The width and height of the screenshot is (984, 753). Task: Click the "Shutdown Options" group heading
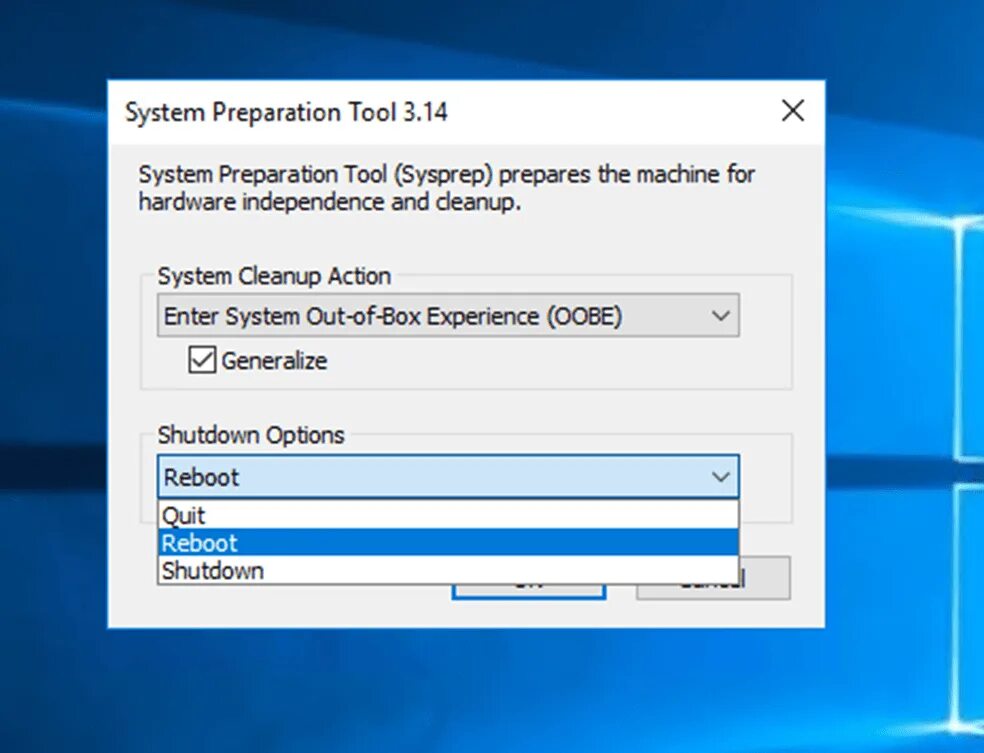point(251,436)
